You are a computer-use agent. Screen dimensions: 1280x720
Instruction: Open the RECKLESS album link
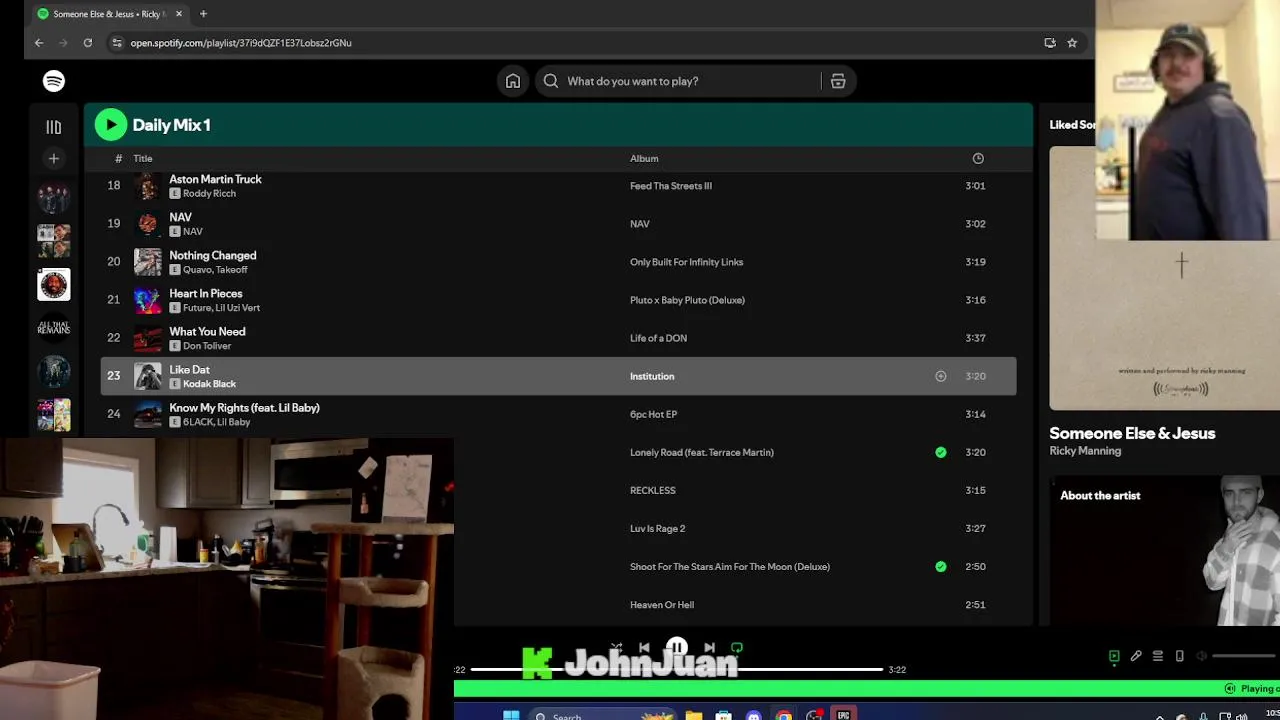click(653, 490)
